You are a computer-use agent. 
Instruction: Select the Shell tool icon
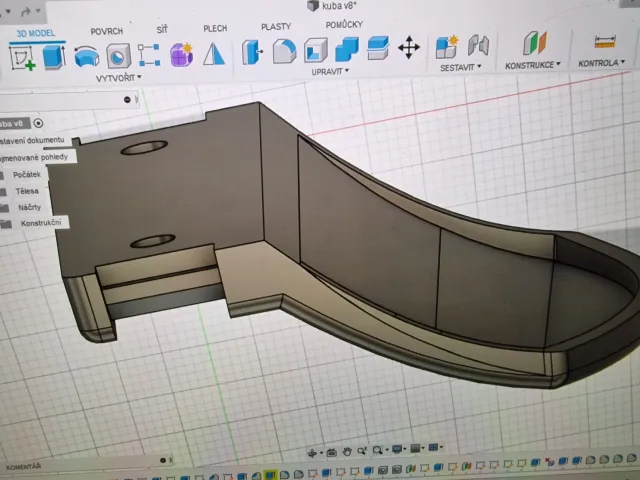[x=316, y=50]
